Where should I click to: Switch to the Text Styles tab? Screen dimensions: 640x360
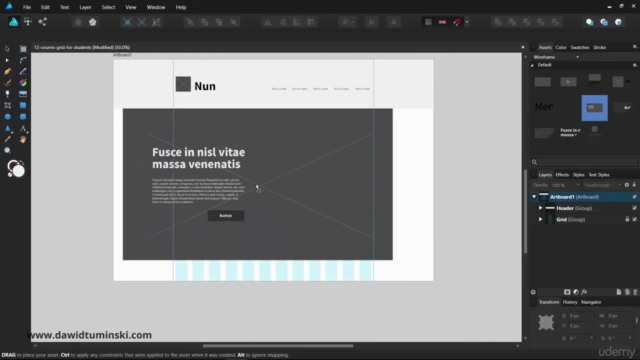599,175
